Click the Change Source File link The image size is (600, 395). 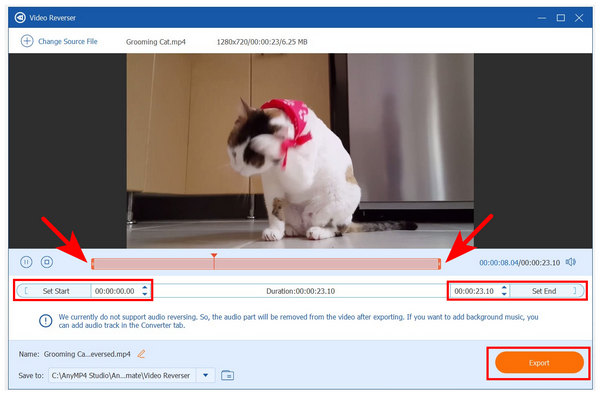(68, 41)
